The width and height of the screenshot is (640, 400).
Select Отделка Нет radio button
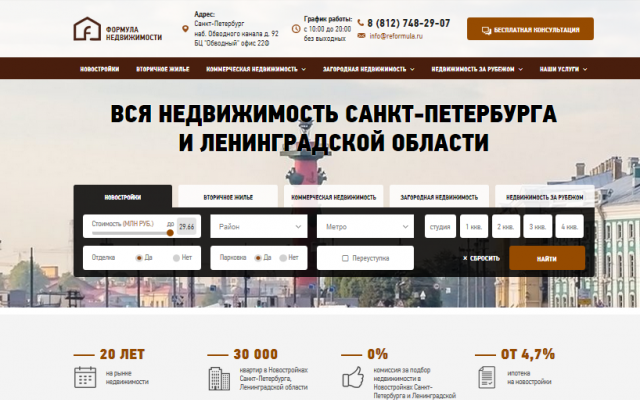[176, 258]
